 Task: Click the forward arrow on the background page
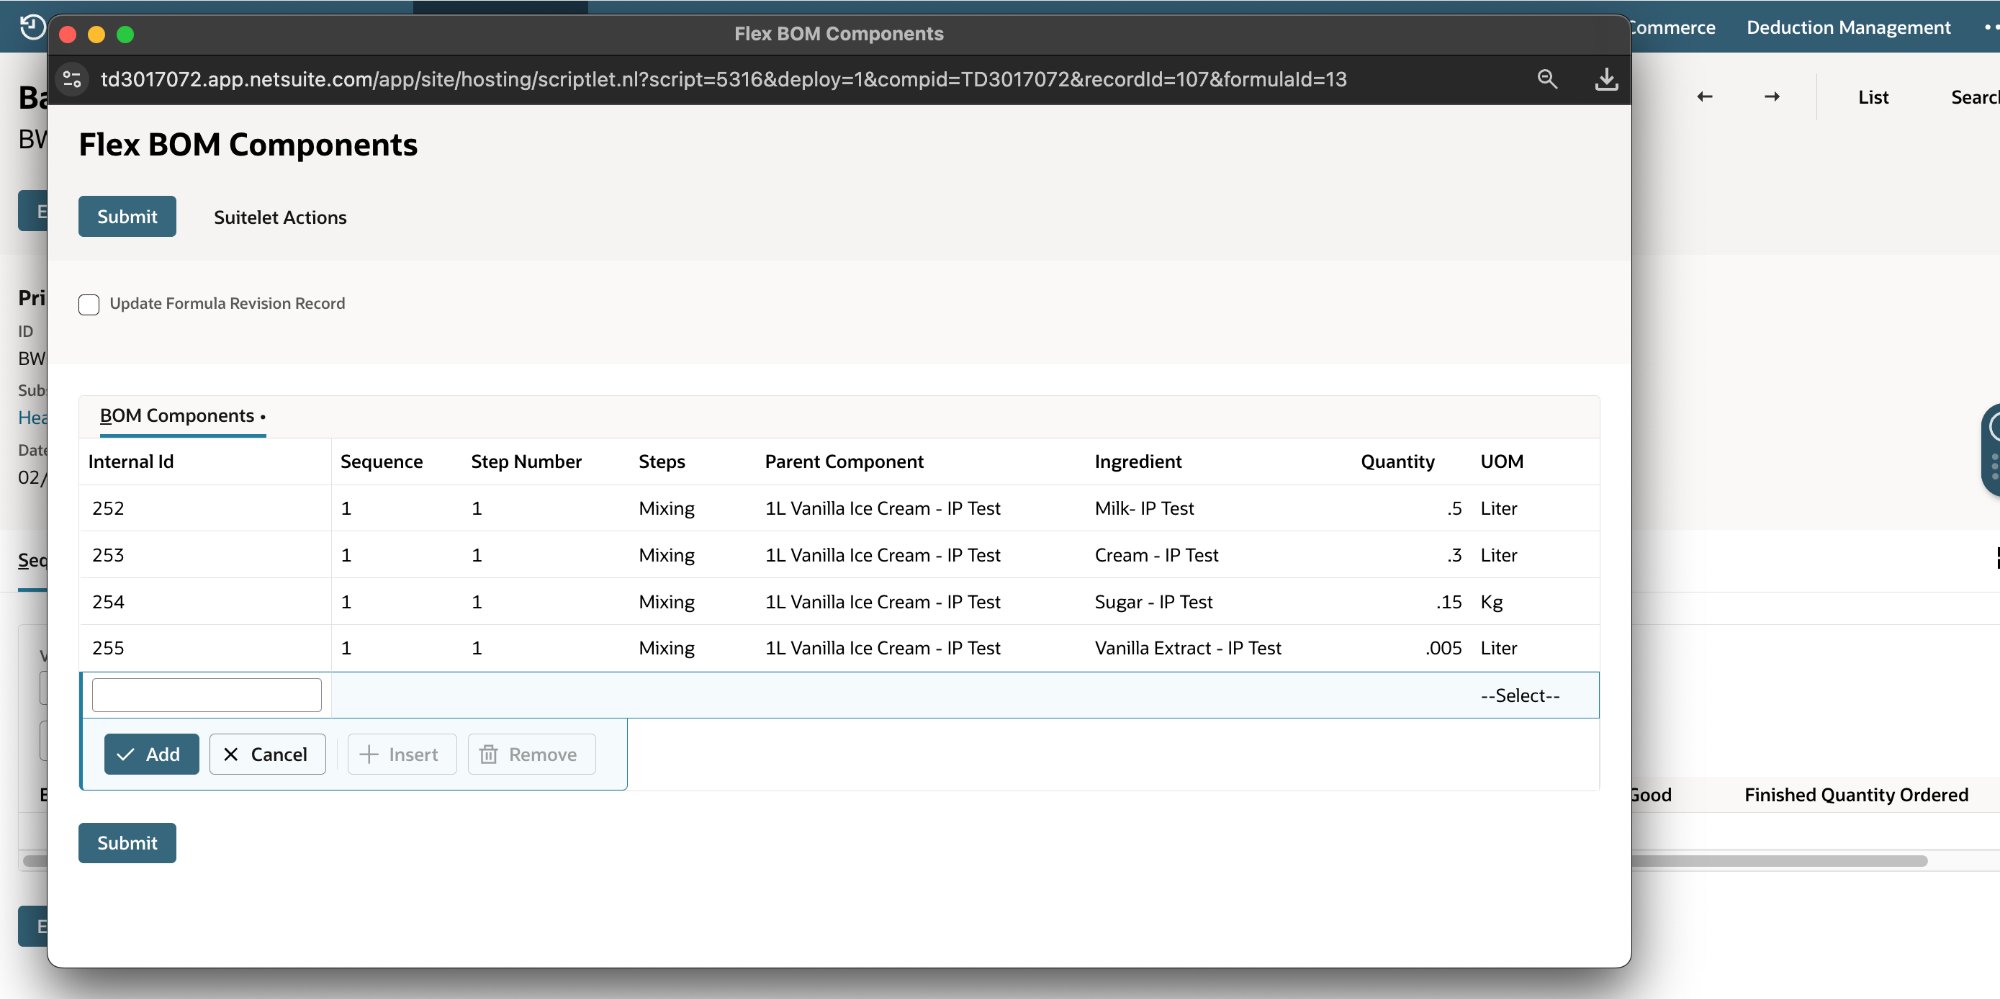1772,96
